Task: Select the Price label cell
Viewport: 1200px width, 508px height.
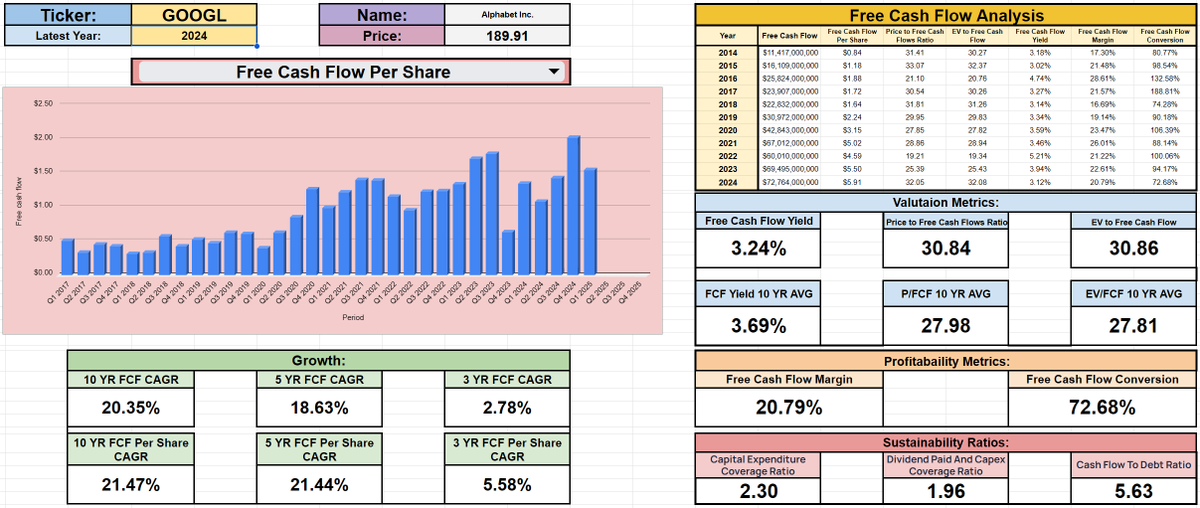Action: coord(382,36)
